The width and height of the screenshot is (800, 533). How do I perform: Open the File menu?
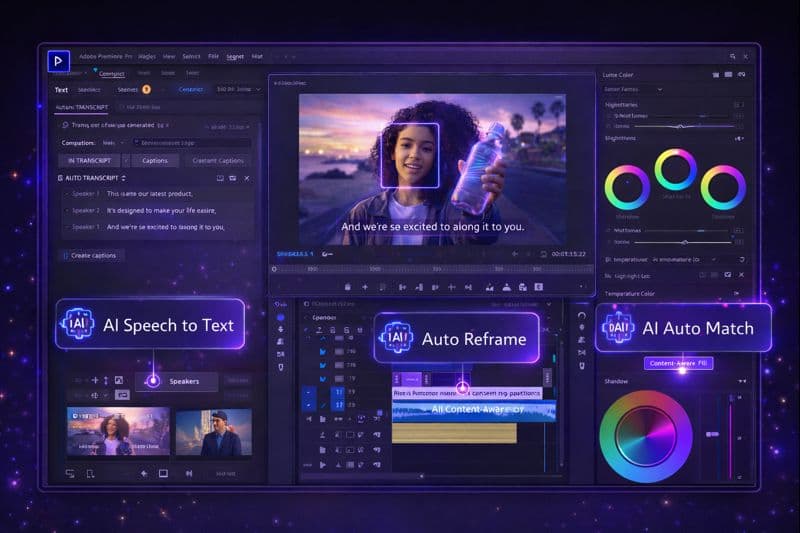coord(213,56)
